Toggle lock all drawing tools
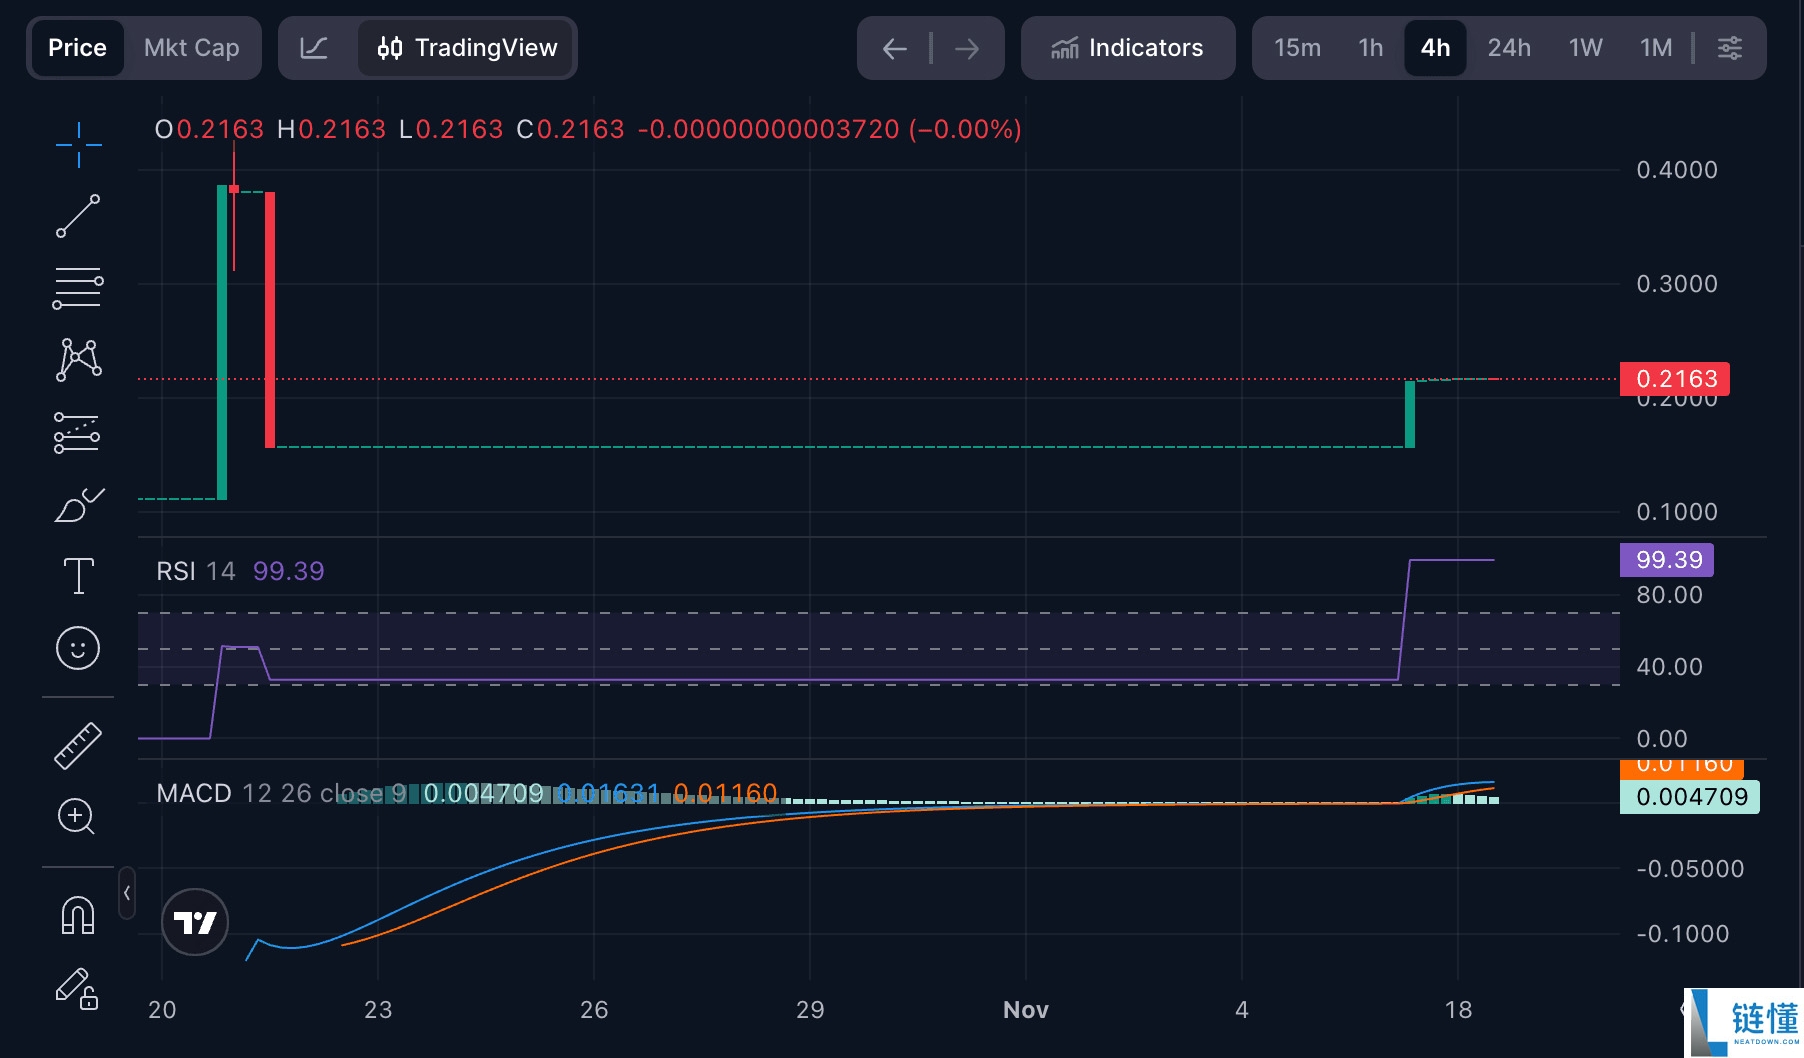The height and width of the screenshot is (1058, 1804). click(x=78, y=988)
